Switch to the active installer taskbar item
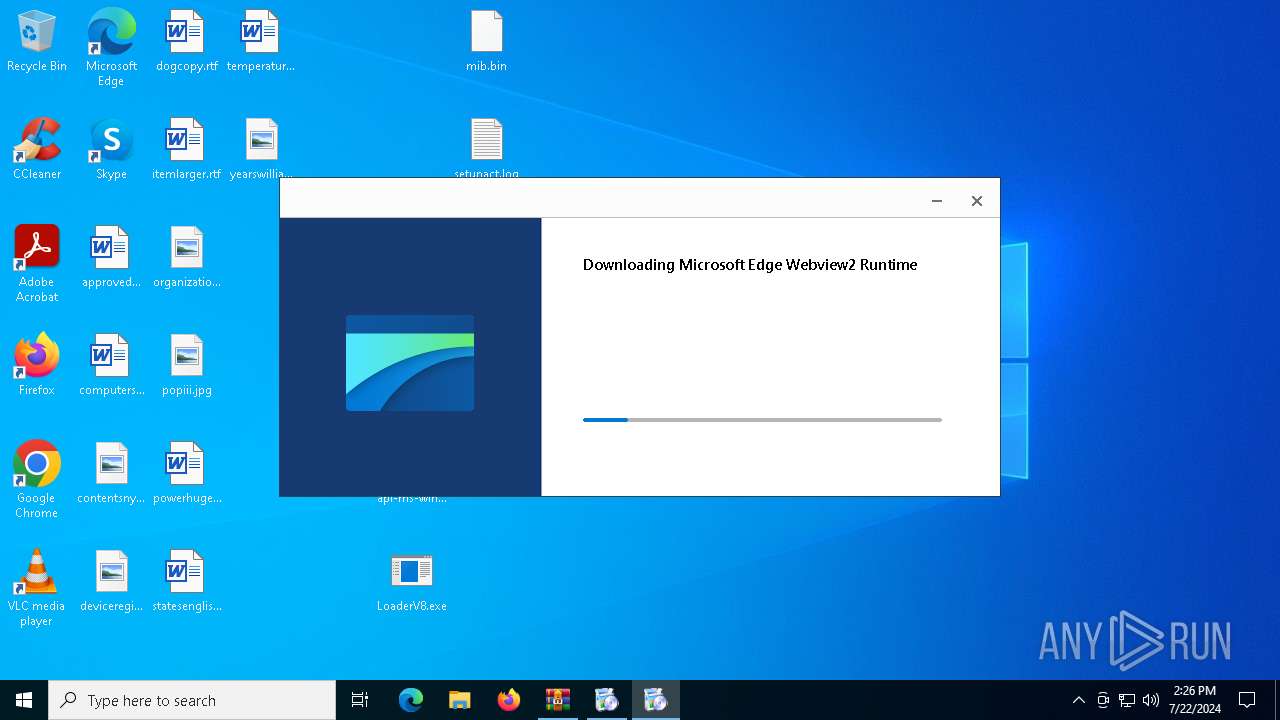This screenshot has width=1280, height=720. (656, 700)
